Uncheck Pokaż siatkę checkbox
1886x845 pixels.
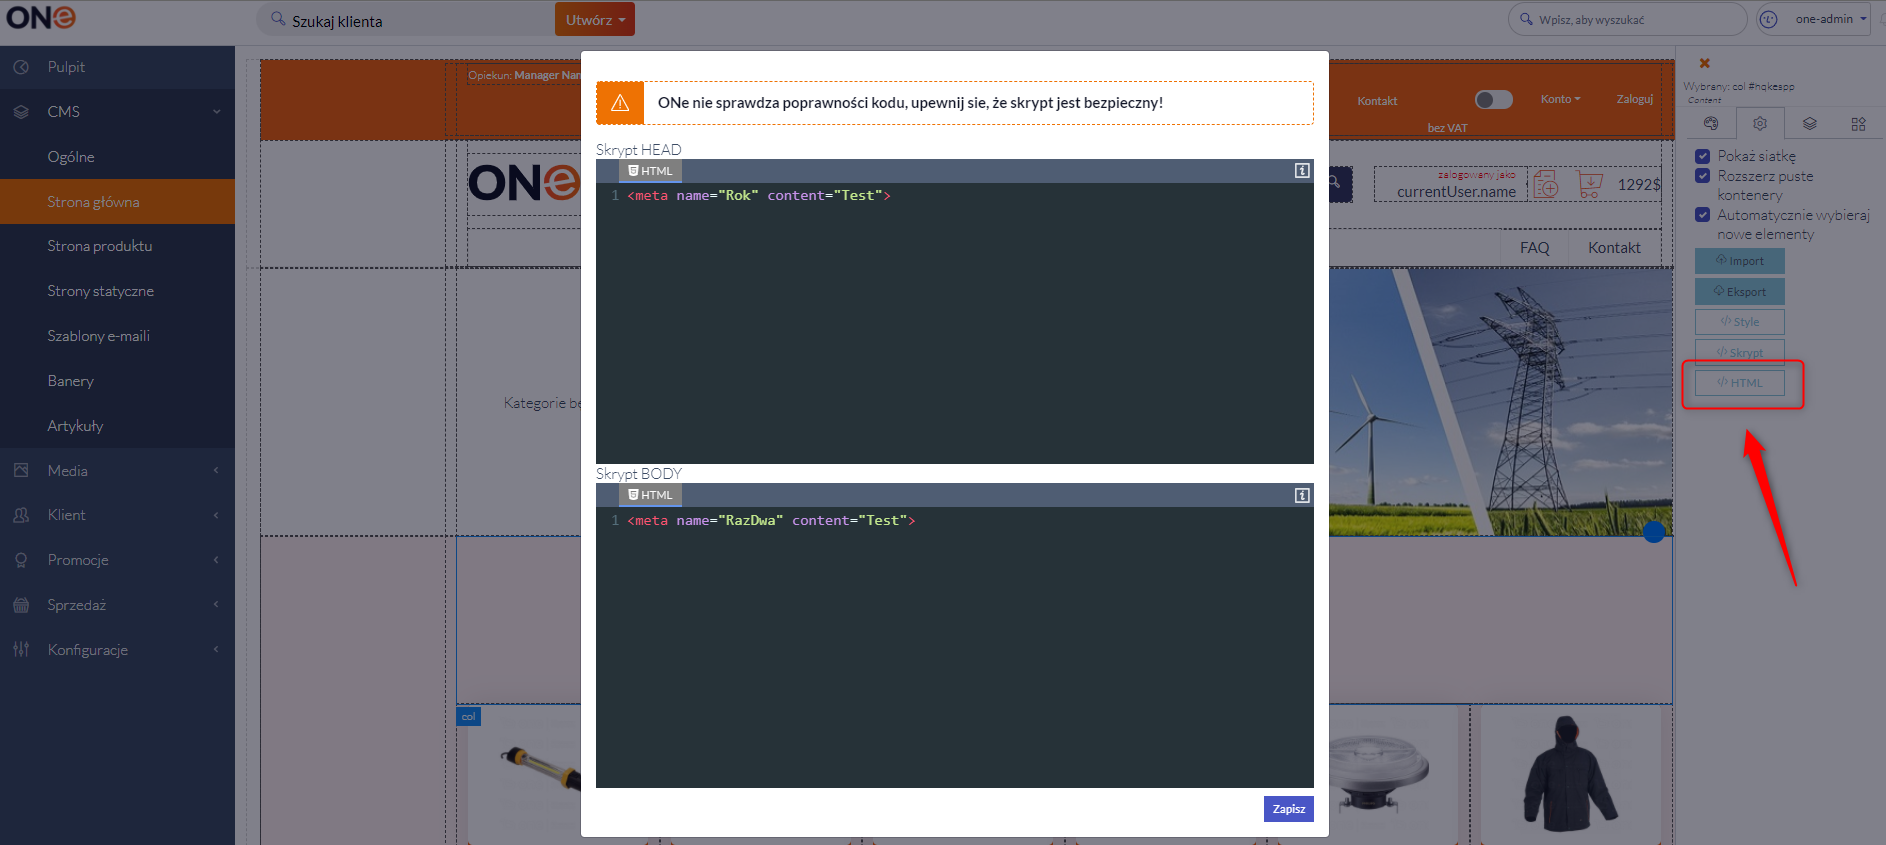[x=1702, y=156]
